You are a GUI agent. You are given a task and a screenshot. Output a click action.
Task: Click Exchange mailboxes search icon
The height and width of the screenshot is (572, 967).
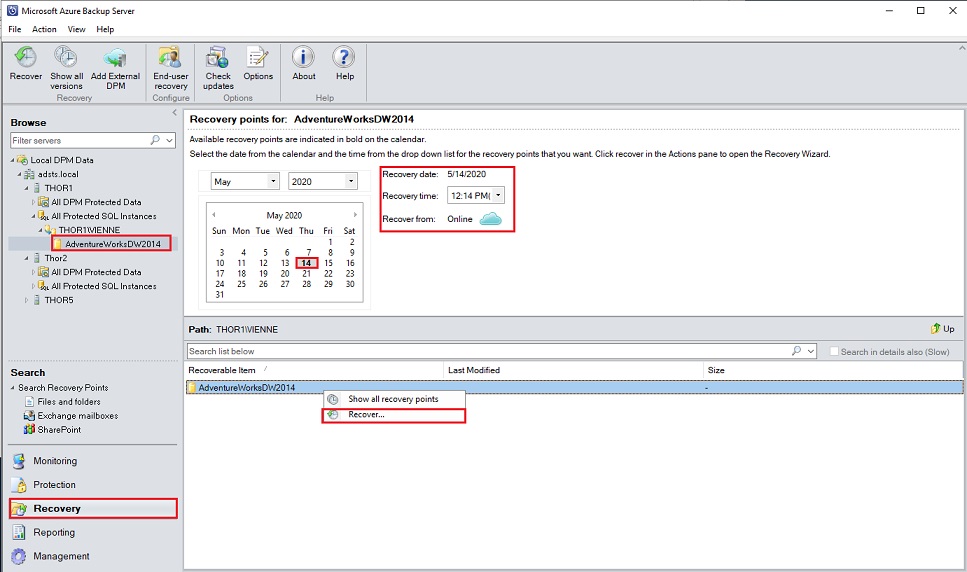pos(29,415)
